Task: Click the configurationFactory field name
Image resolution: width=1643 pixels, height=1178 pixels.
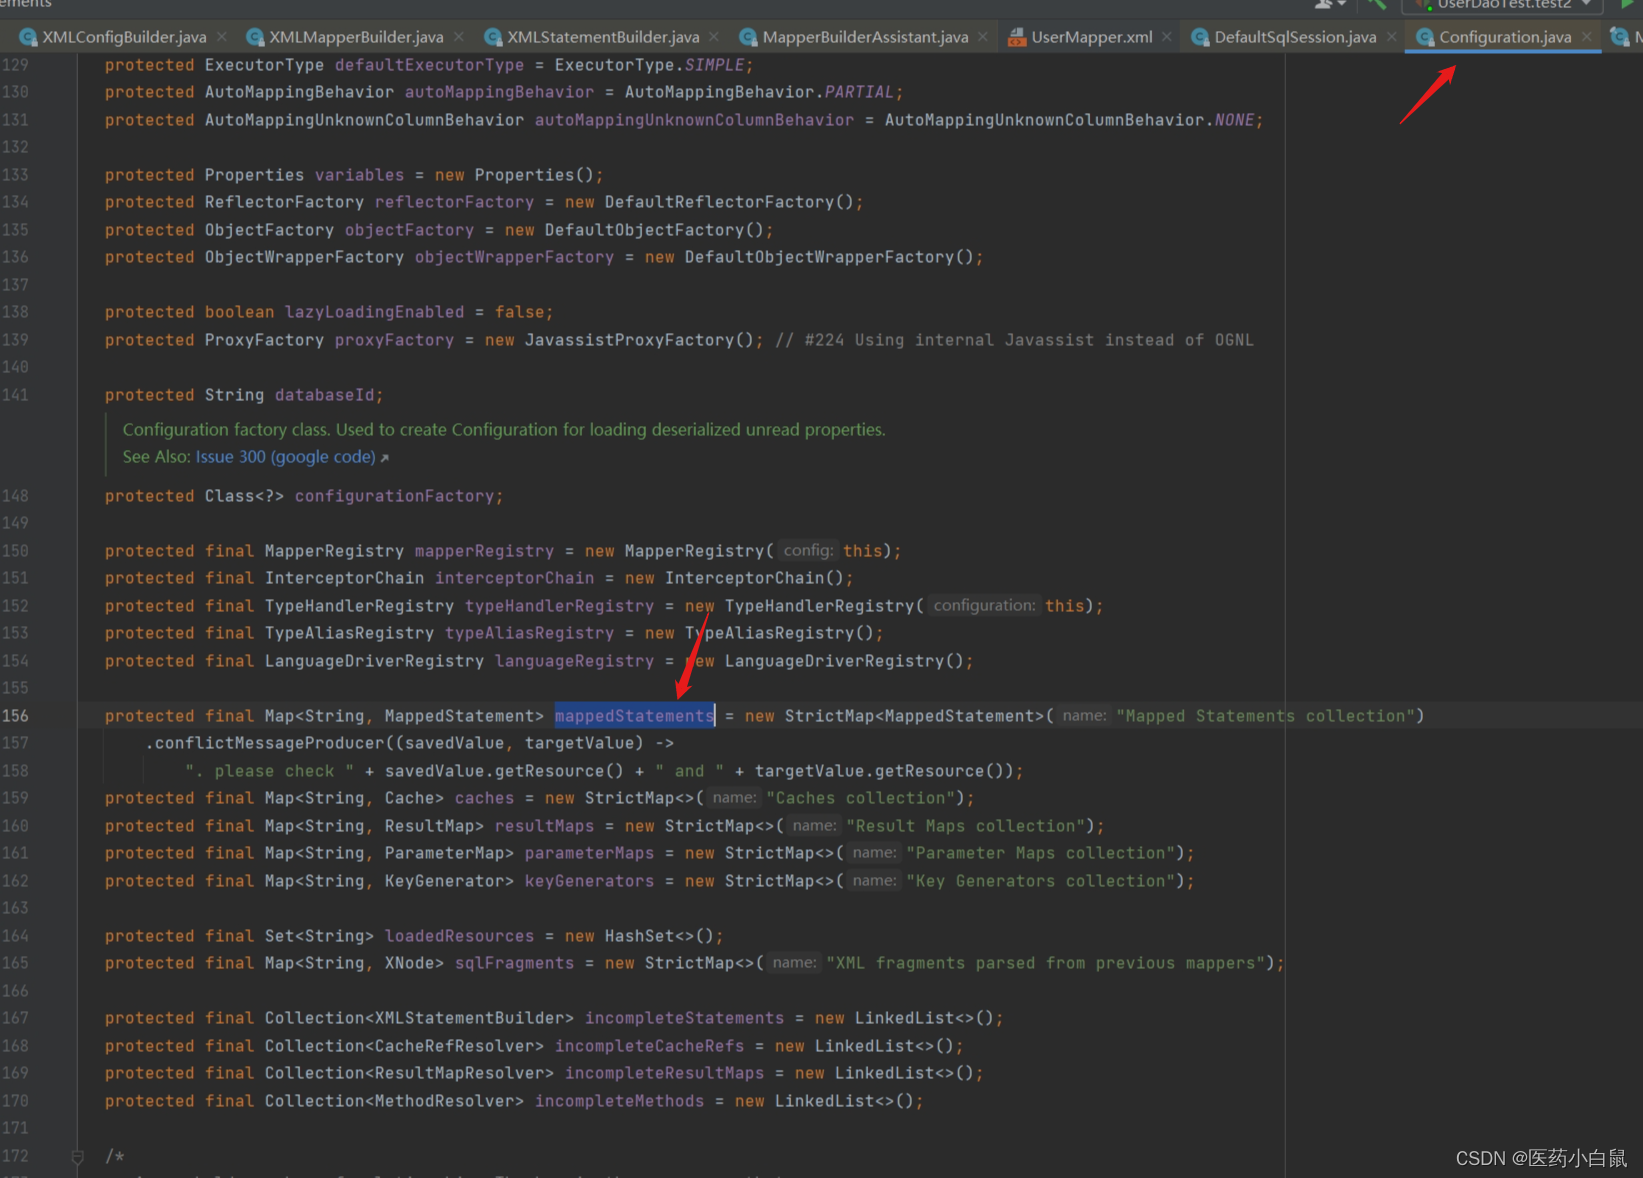Action: pos(394,496)
